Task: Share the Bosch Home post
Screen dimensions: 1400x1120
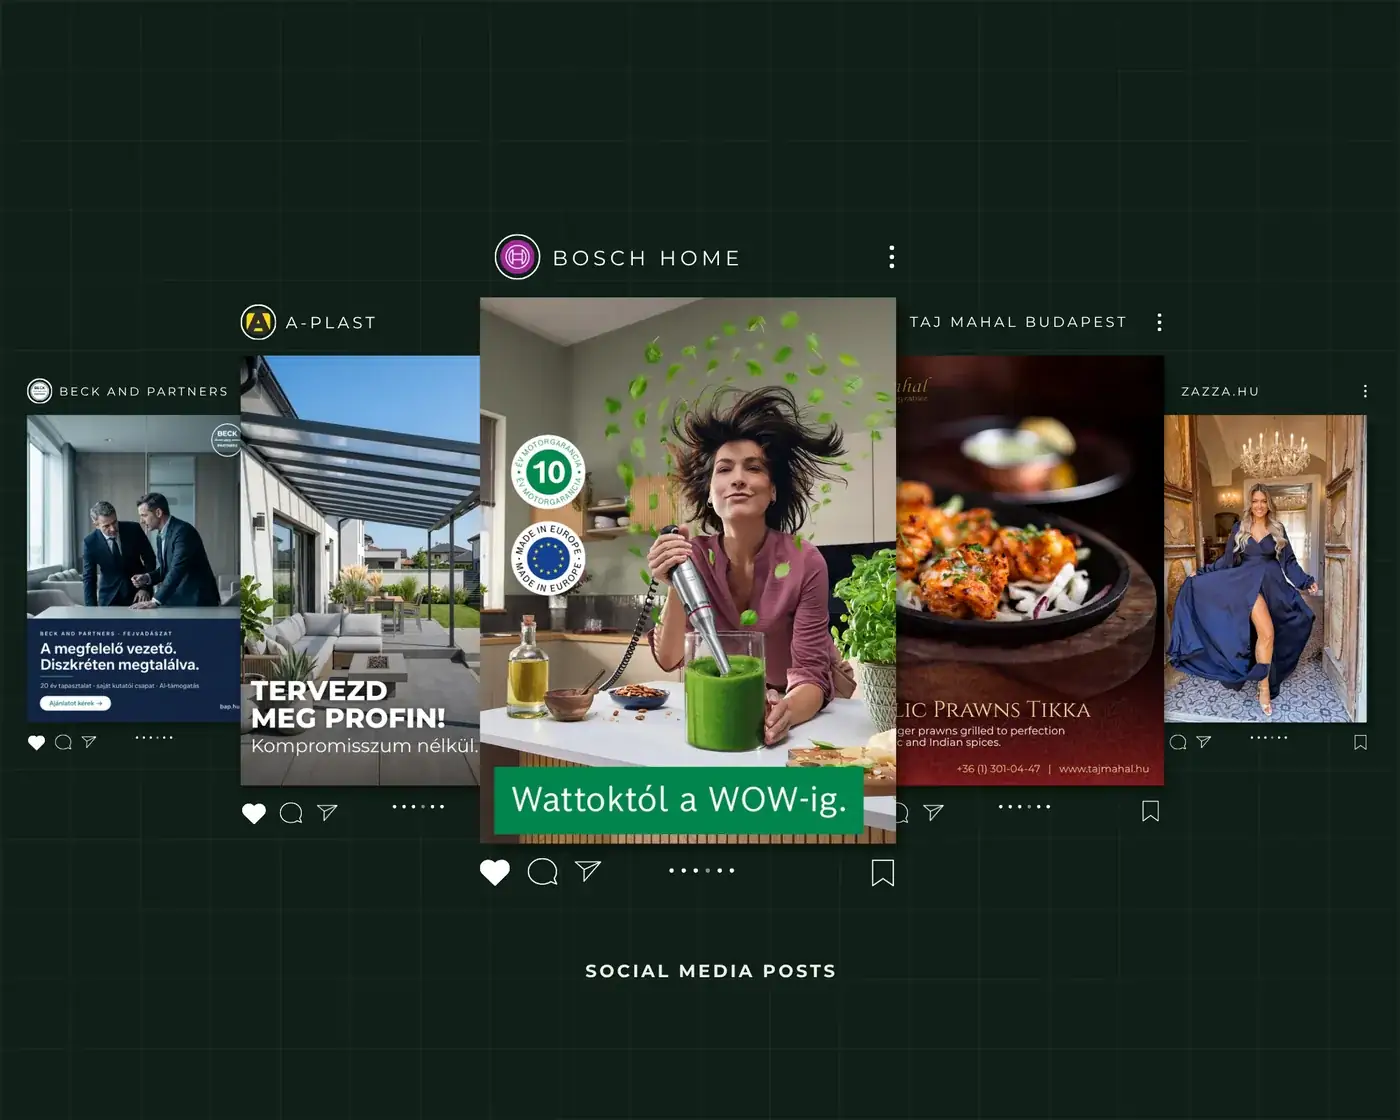Action: (x=588, y=871)
